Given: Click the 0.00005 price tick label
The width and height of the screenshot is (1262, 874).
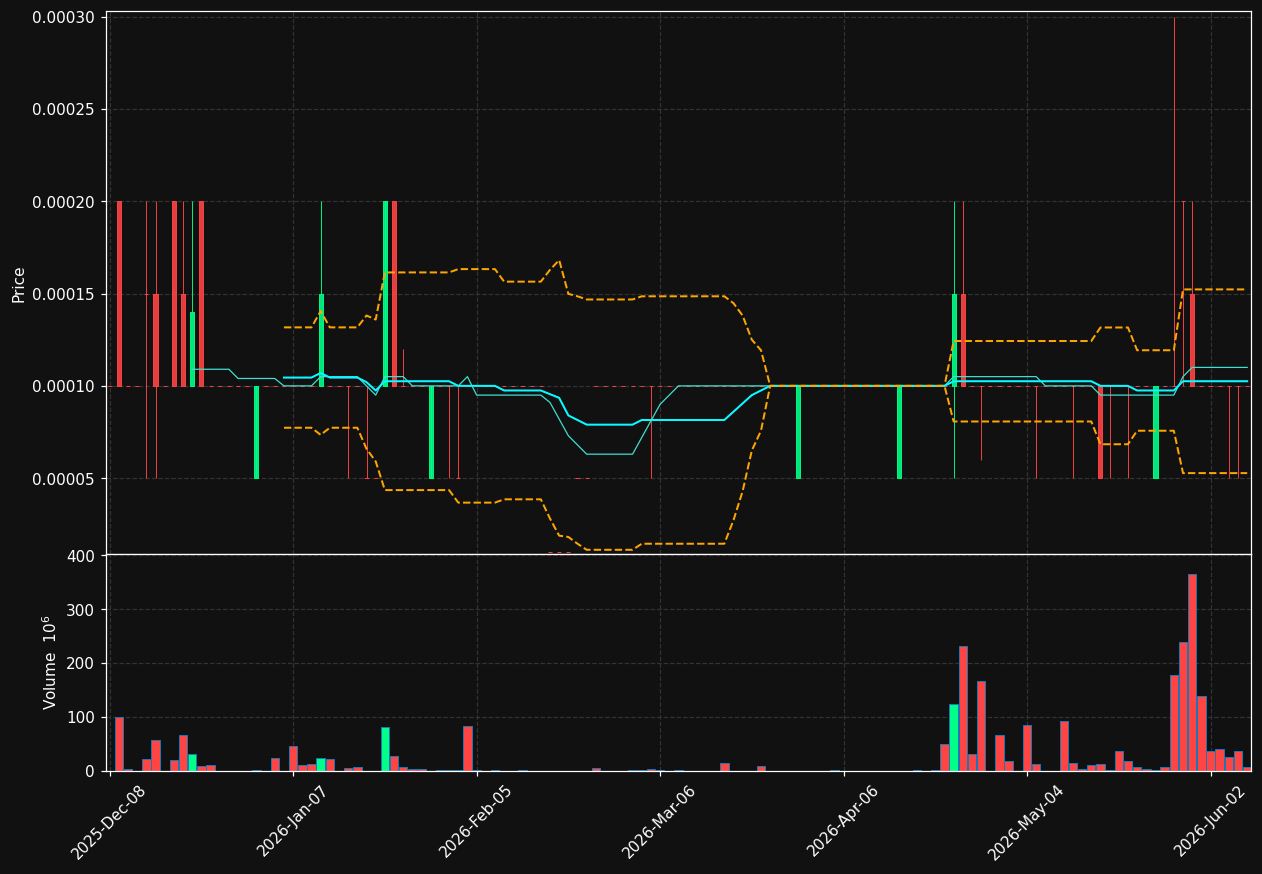Looking at the screenshot, I should 63,479.
